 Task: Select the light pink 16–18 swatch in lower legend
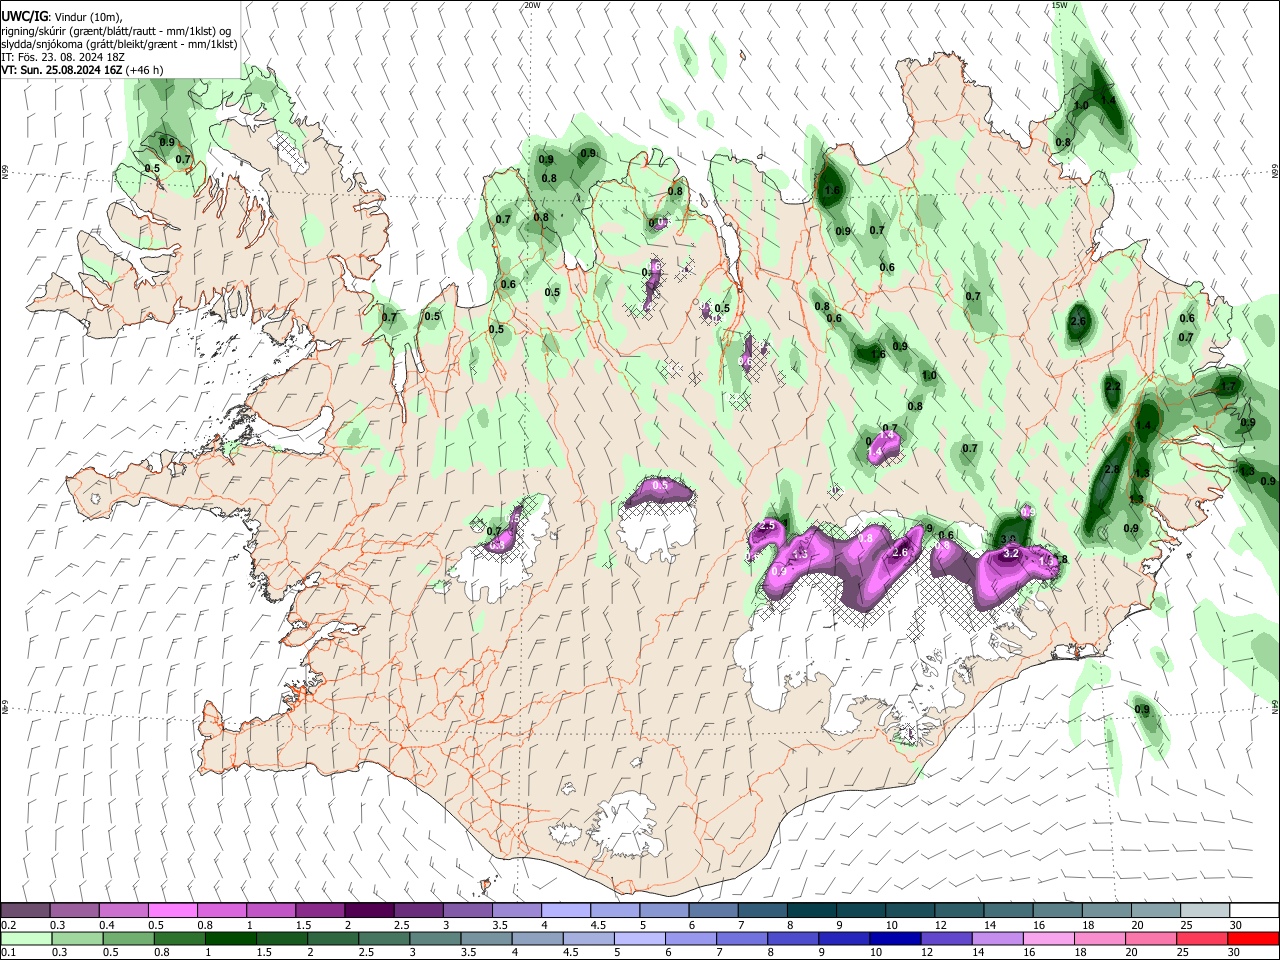click(x=1049, y=938)
